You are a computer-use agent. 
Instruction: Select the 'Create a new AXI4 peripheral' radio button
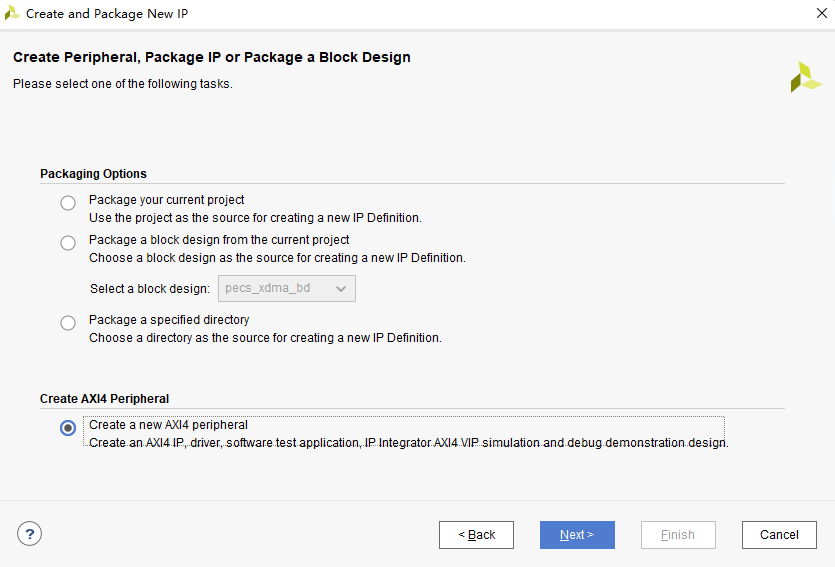[x=68, y=428]
